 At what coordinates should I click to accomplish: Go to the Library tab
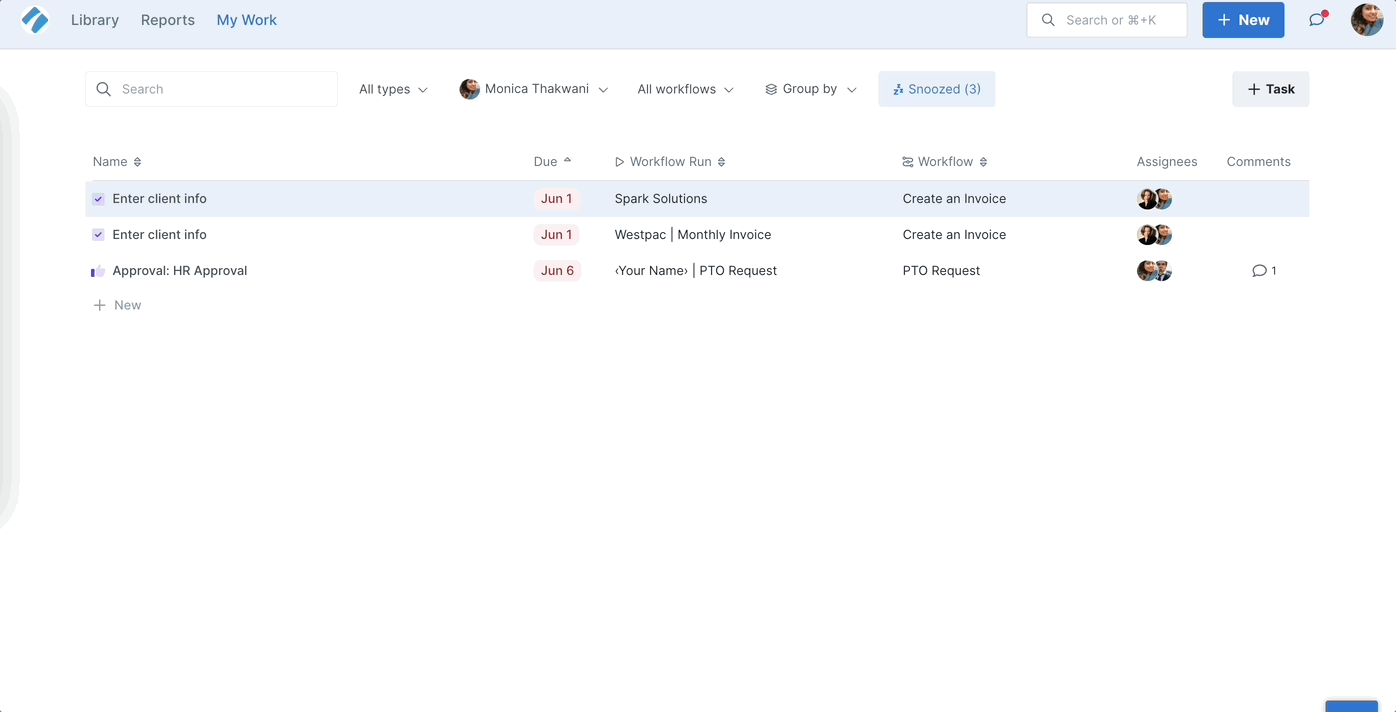(x=95, y=20)
